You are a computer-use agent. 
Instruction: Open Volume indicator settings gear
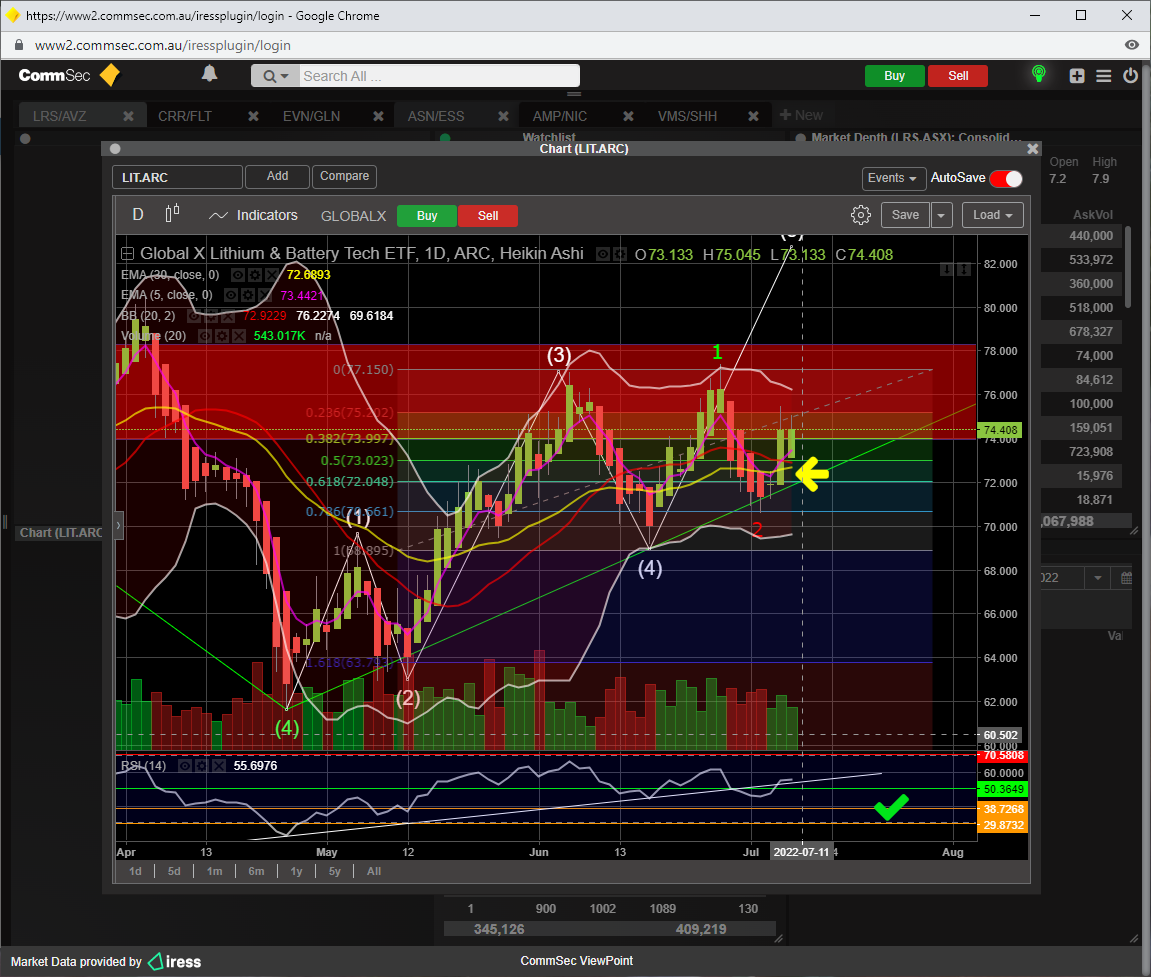pyautogui.click(x=222, y=336)
